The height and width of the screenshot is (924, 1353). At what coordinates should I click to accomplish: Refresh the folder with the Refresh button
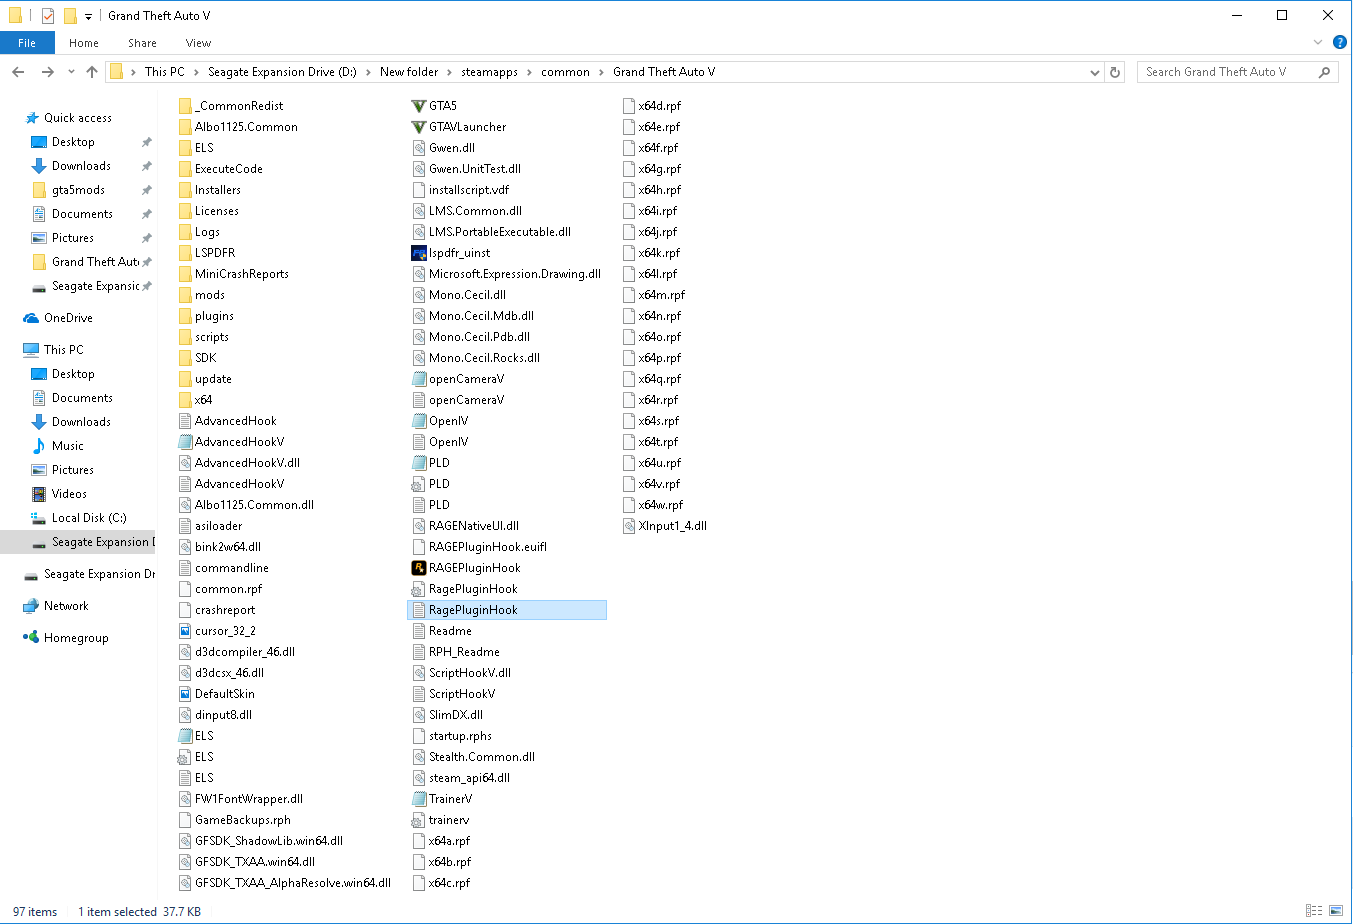[1116, 72]
